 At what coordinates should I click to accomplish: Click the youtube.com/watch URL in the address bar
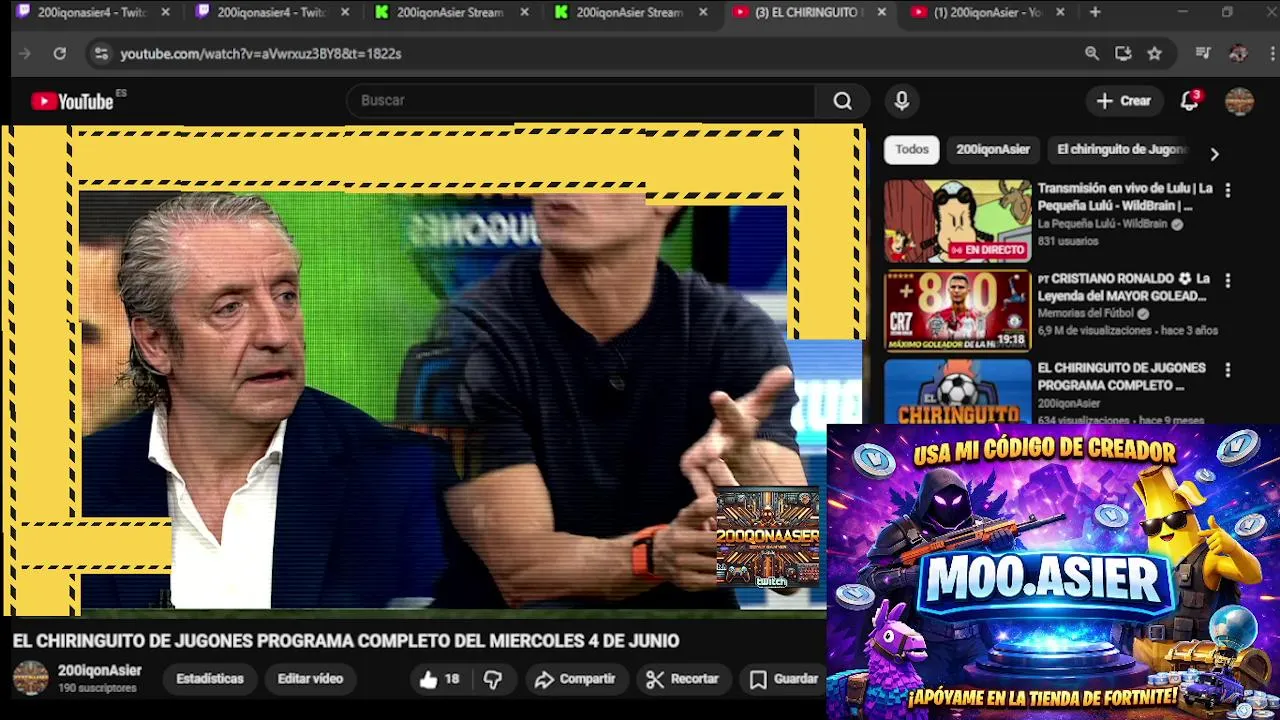(x=261, y=53)
